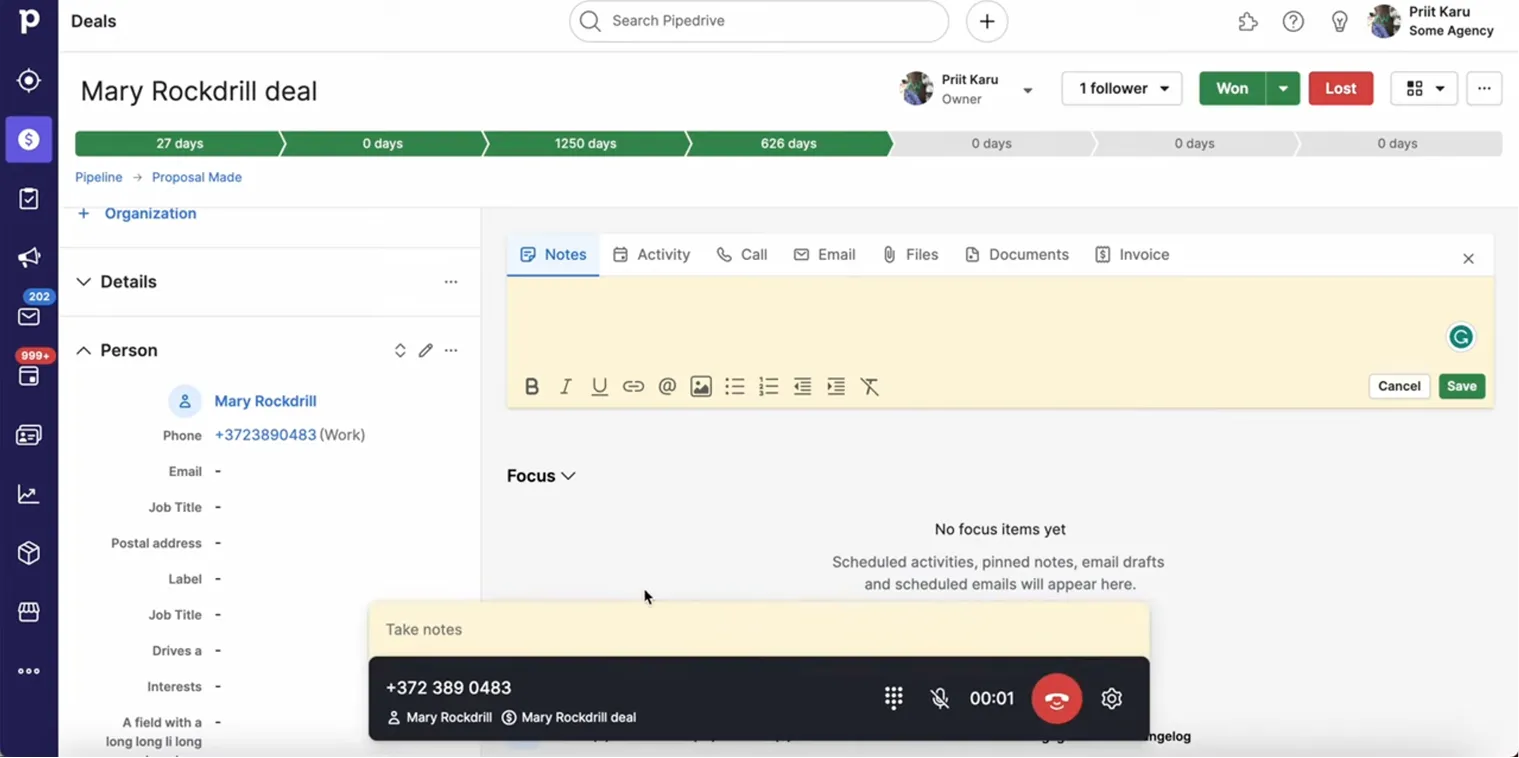Viewport: 1519px width, 758px height.
Task: Open call settings gear
Action: click(x=1112, y=698)
